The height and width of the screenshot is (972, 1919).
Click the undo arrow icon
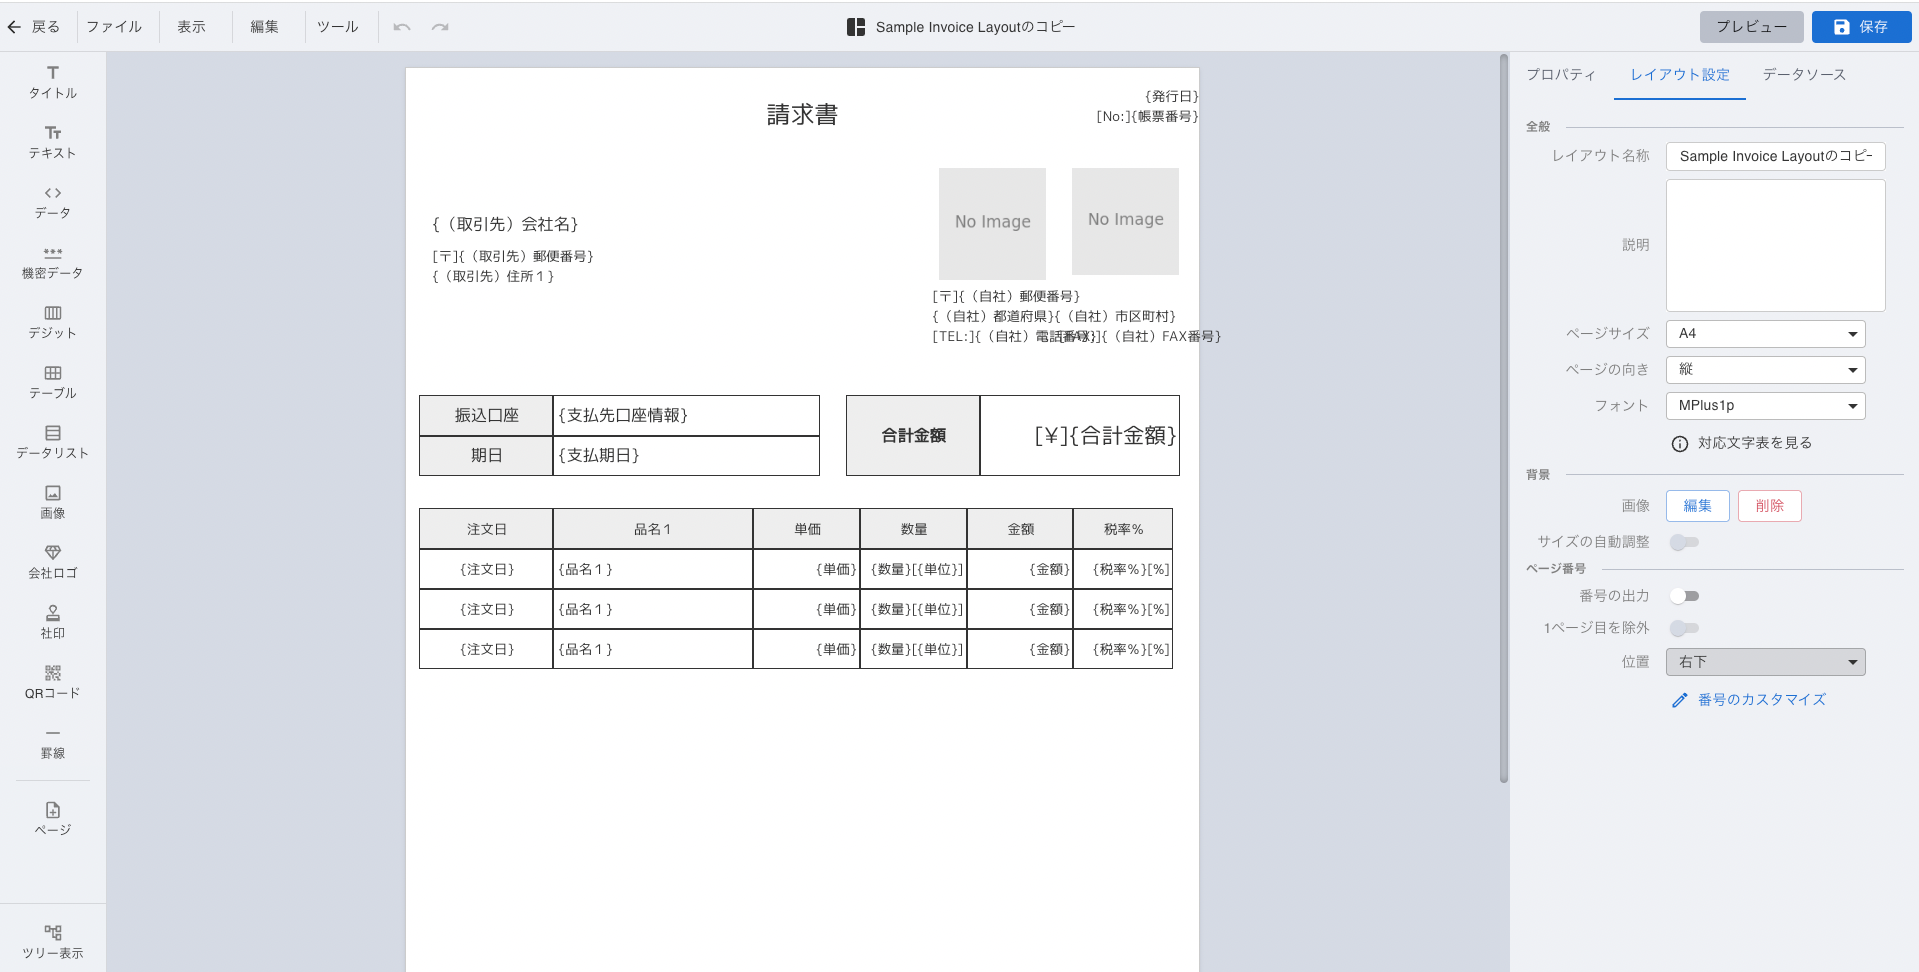coord(402,27)
